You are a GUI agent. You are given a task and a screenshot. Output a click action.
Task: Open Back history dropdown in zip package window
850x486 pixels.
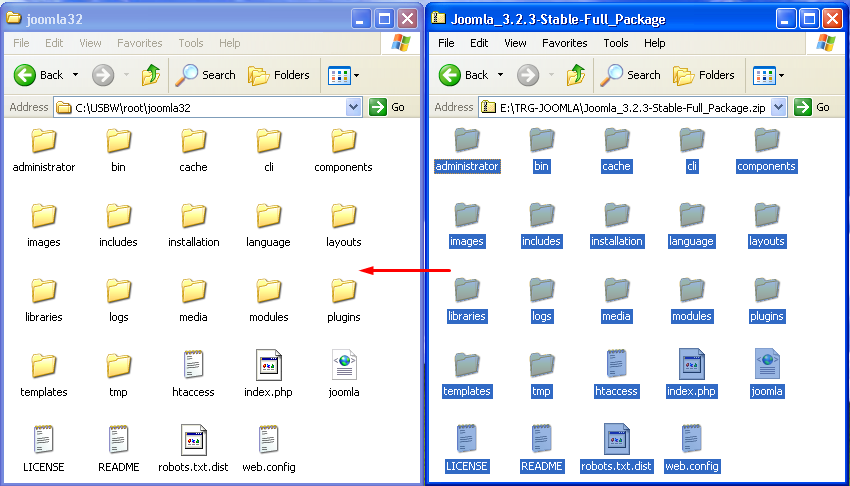coord(500,75)
